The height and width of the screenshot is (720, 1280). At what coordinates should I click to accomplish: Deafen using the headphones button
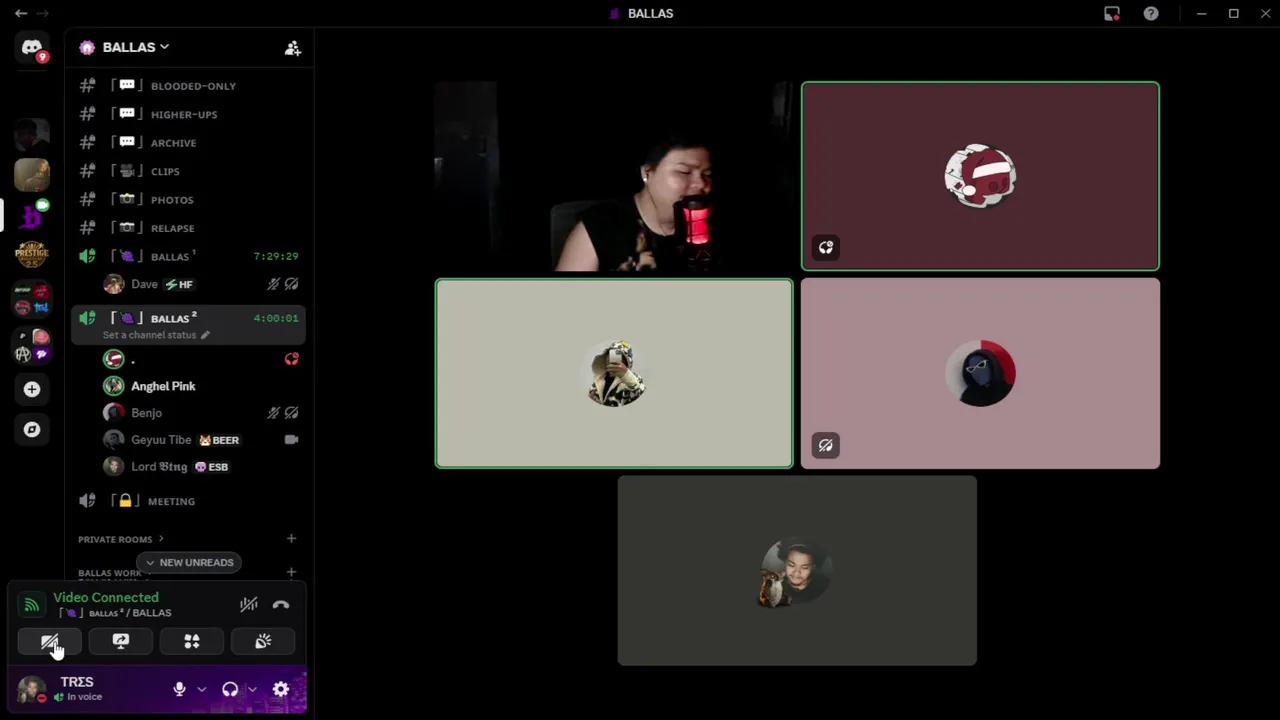pyautogui.click(x=230, y=689)
